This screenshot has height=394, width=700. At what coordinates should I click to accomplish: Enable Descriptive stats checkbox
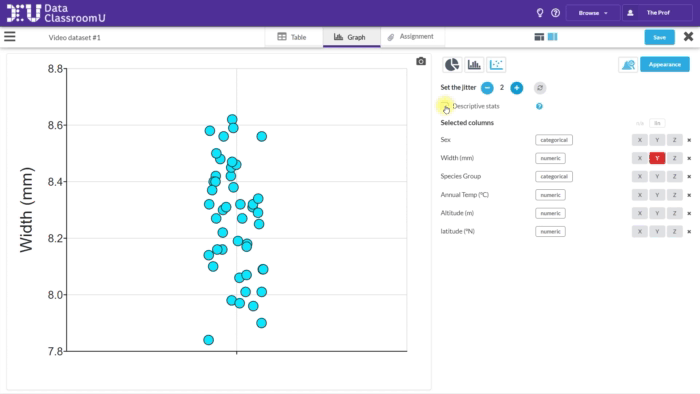point(445,106)
